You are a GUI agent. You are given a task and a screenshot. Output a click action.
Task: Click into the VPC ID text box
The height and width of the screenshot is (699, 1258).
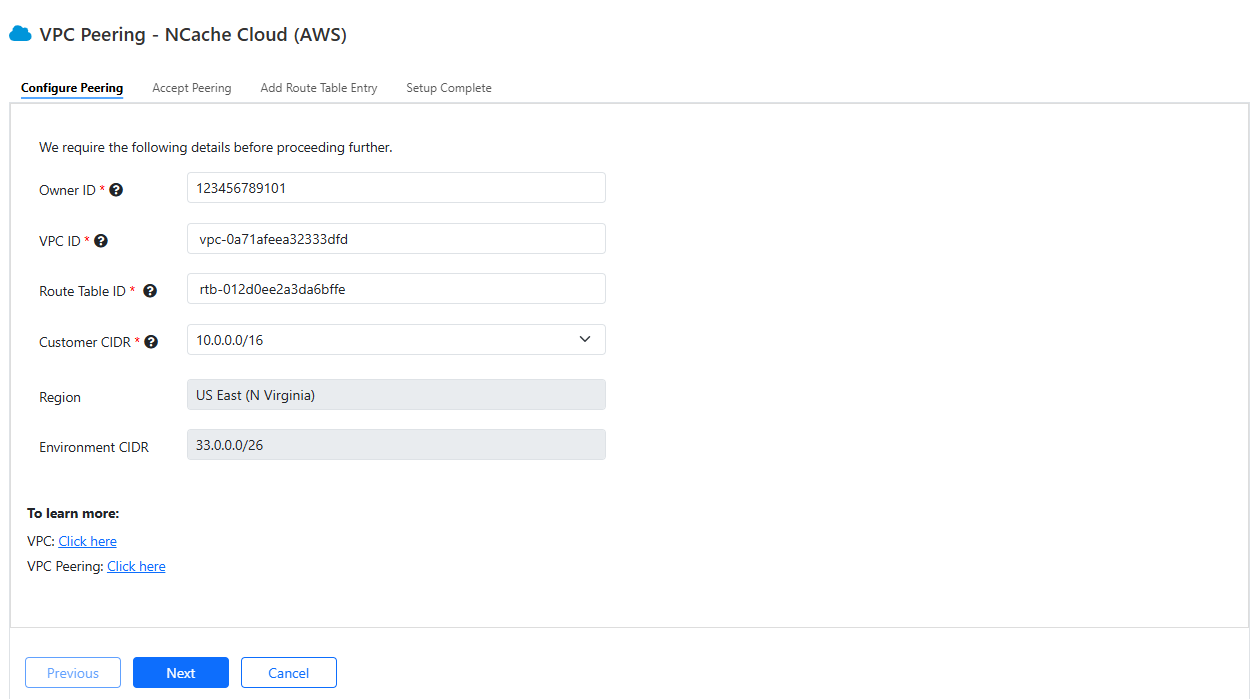click(x=396, y=239)
